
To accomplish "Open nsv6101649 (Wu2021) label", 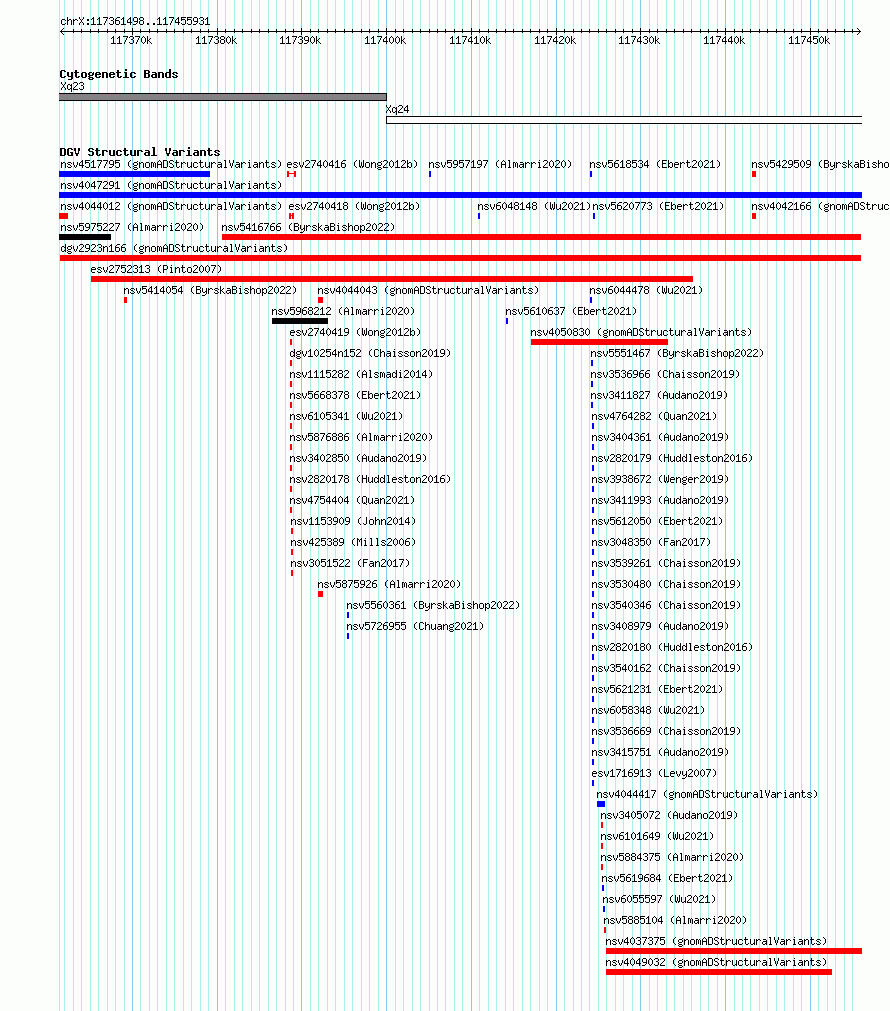I will click(657, 836).
